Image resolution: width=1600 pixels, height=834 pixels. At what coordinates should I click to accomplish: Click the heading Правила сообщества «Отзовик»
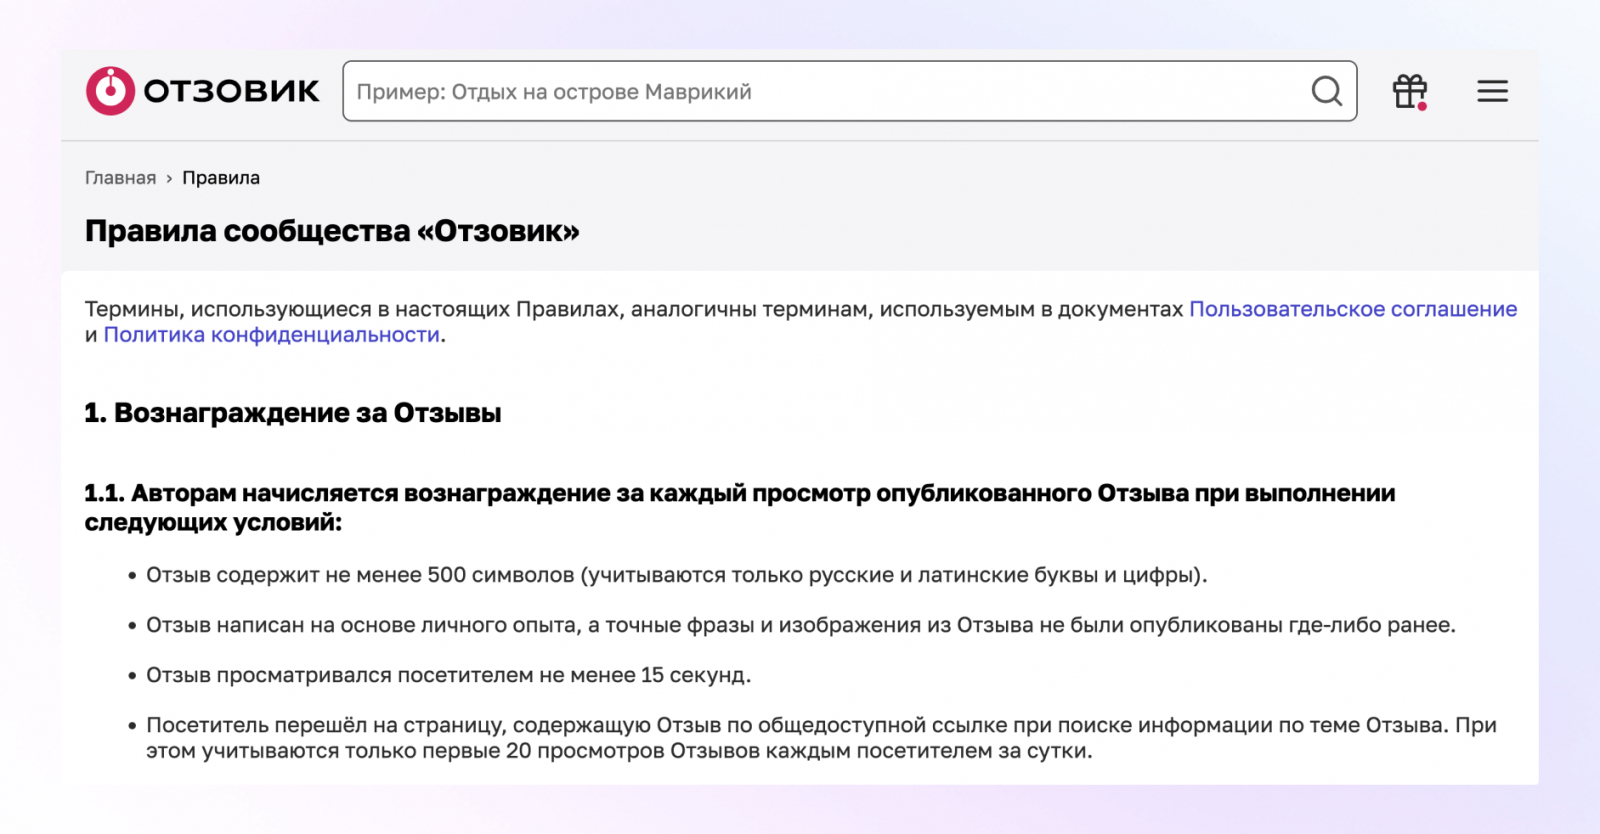tap(332, 231)
